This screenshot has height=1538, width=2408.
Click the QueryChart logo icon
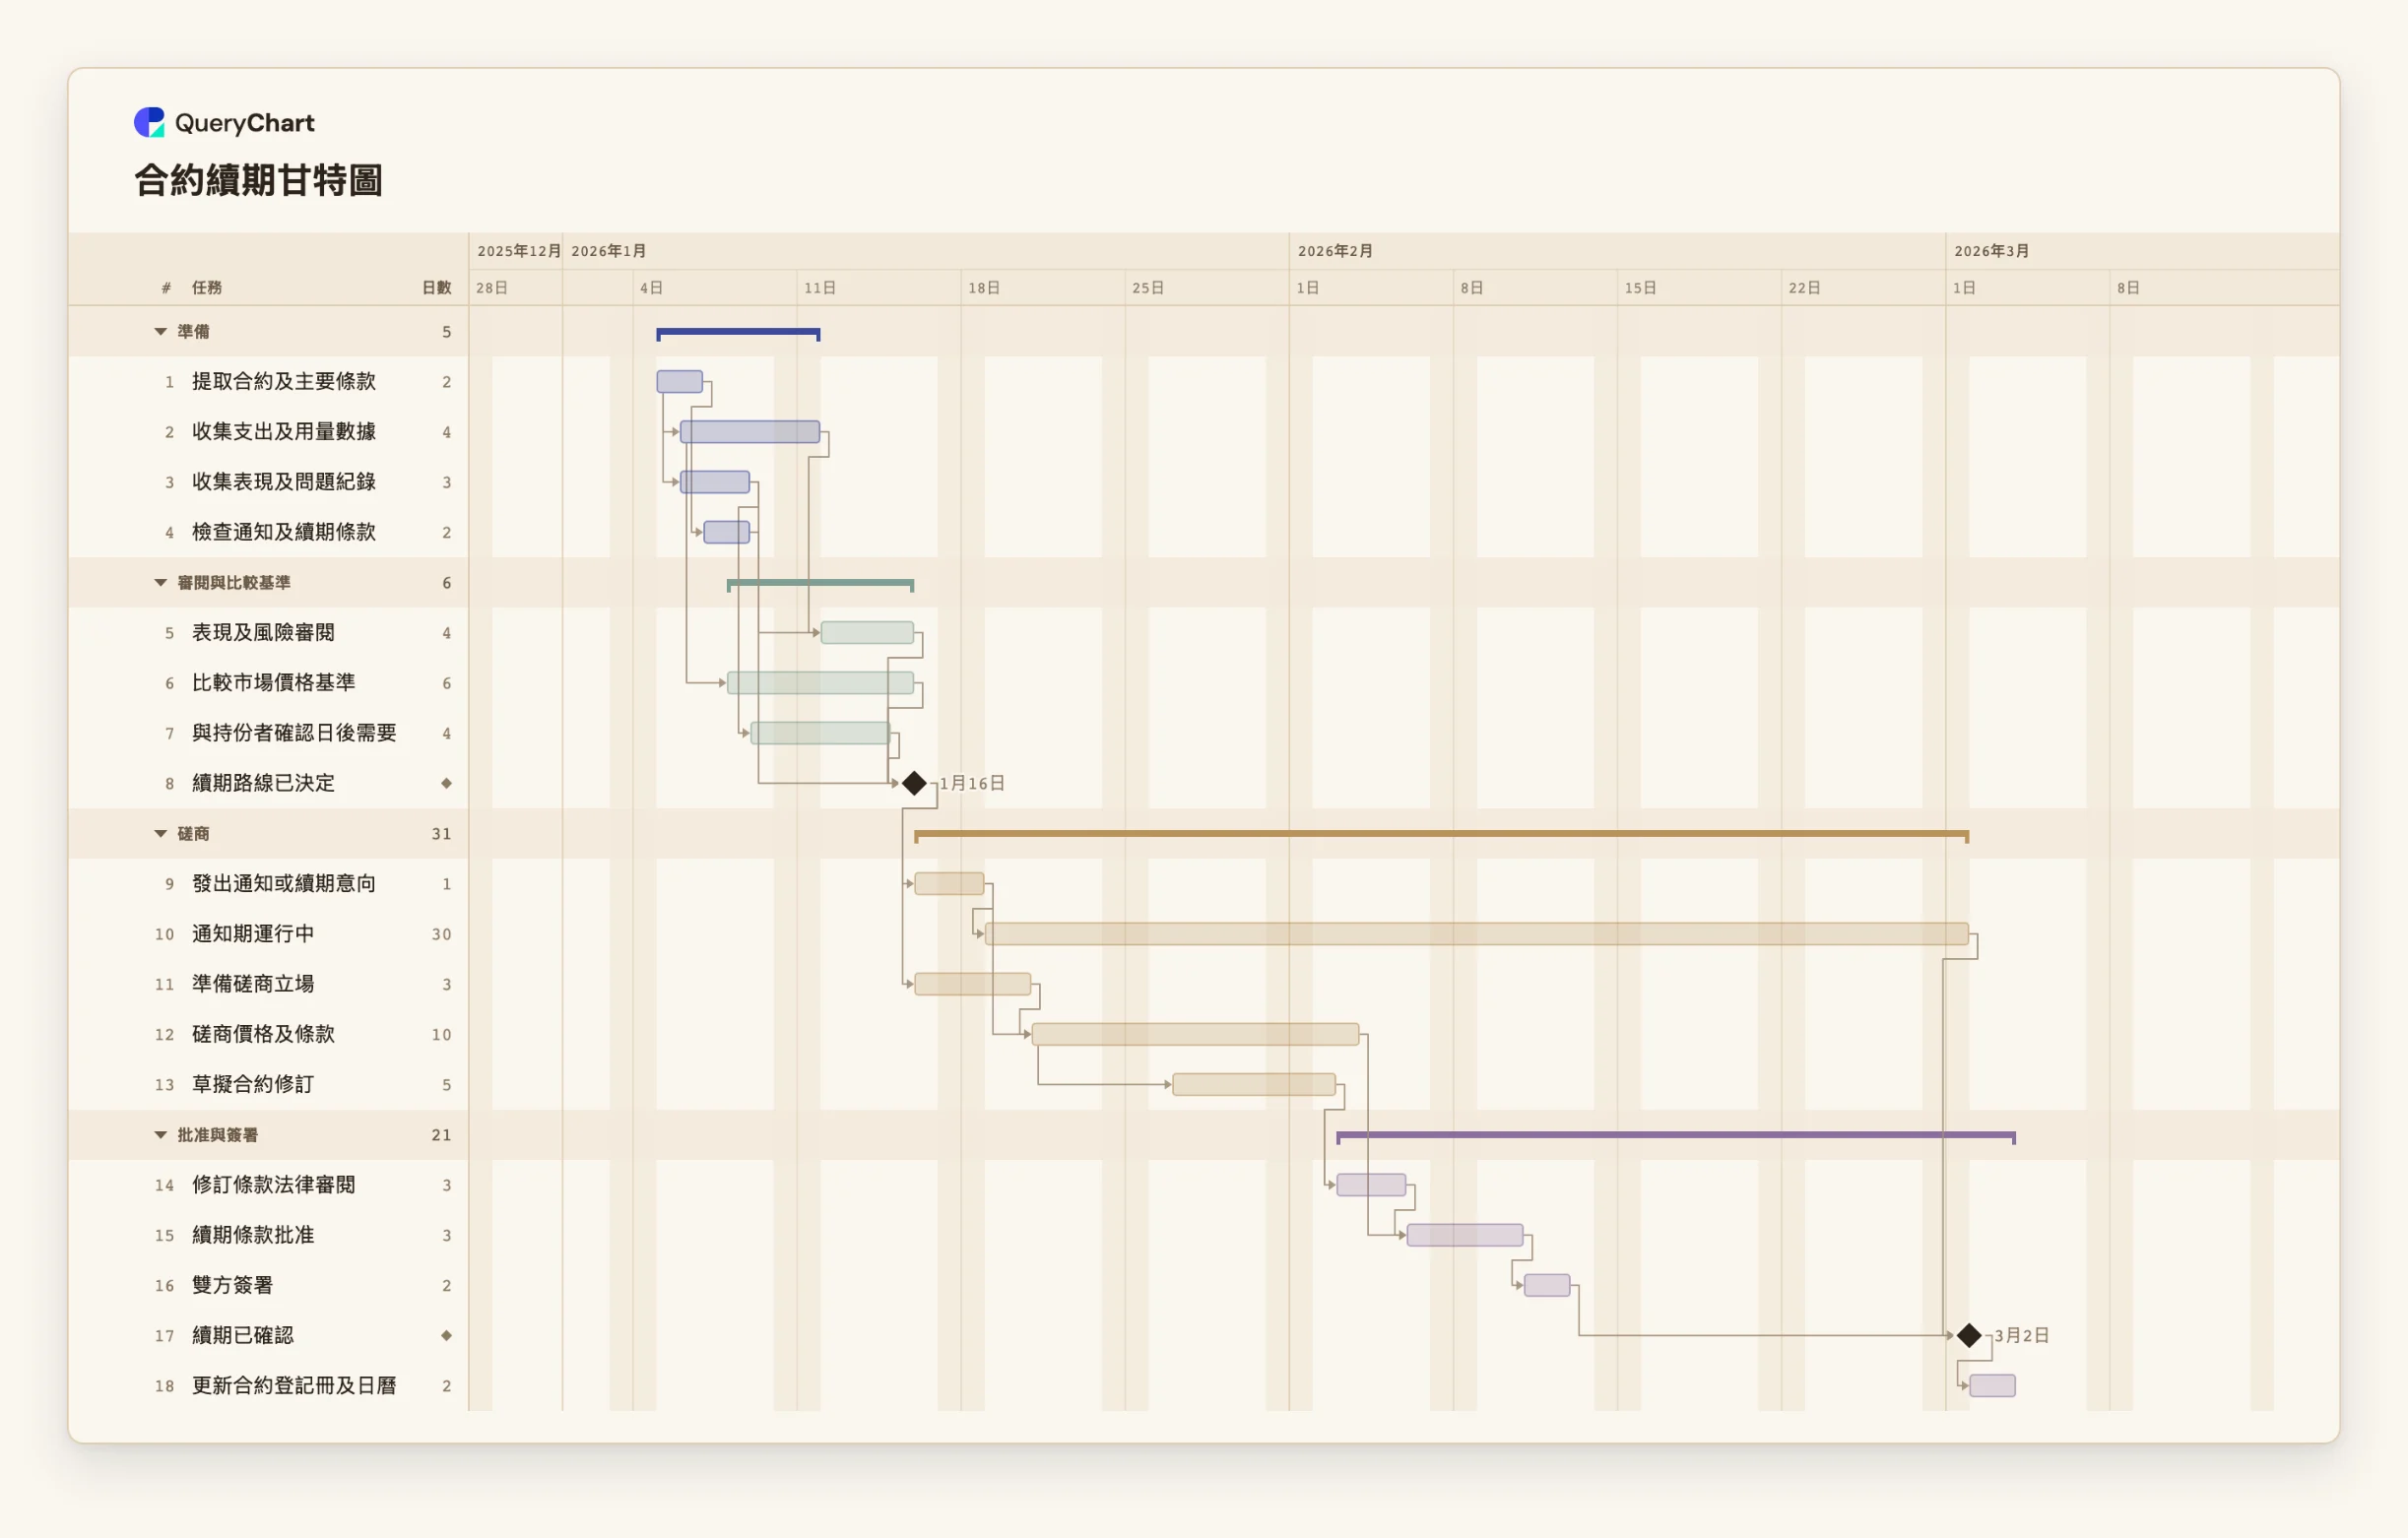click(149, 122)
